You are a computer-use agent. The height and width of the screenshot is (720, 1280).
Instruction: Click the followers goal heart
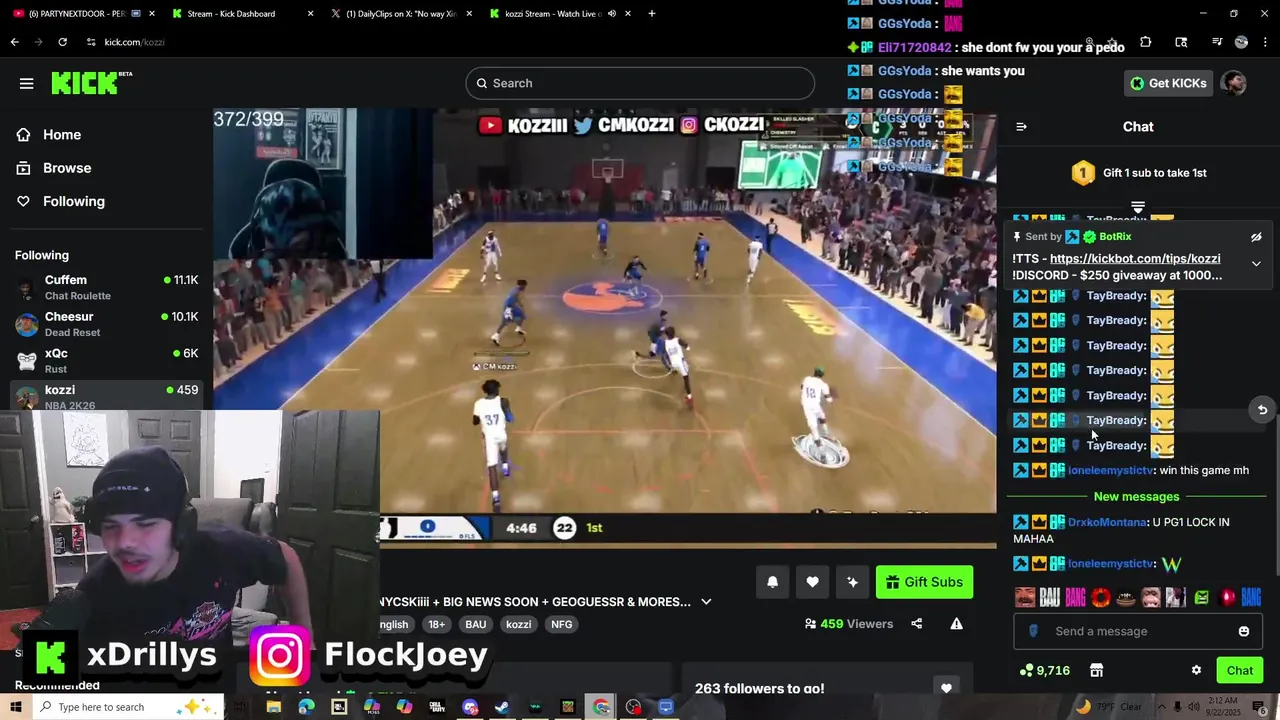(946, 688)
